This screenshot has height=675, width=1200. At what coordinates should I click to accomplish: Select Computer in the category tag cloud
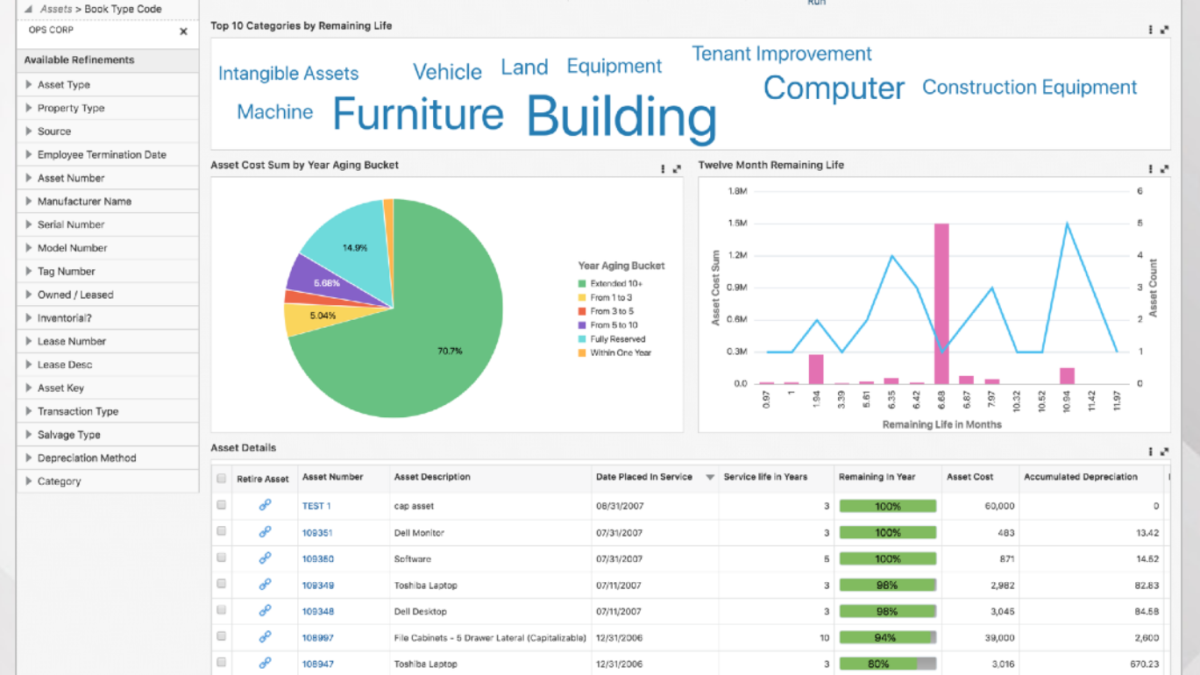[834, 88]
